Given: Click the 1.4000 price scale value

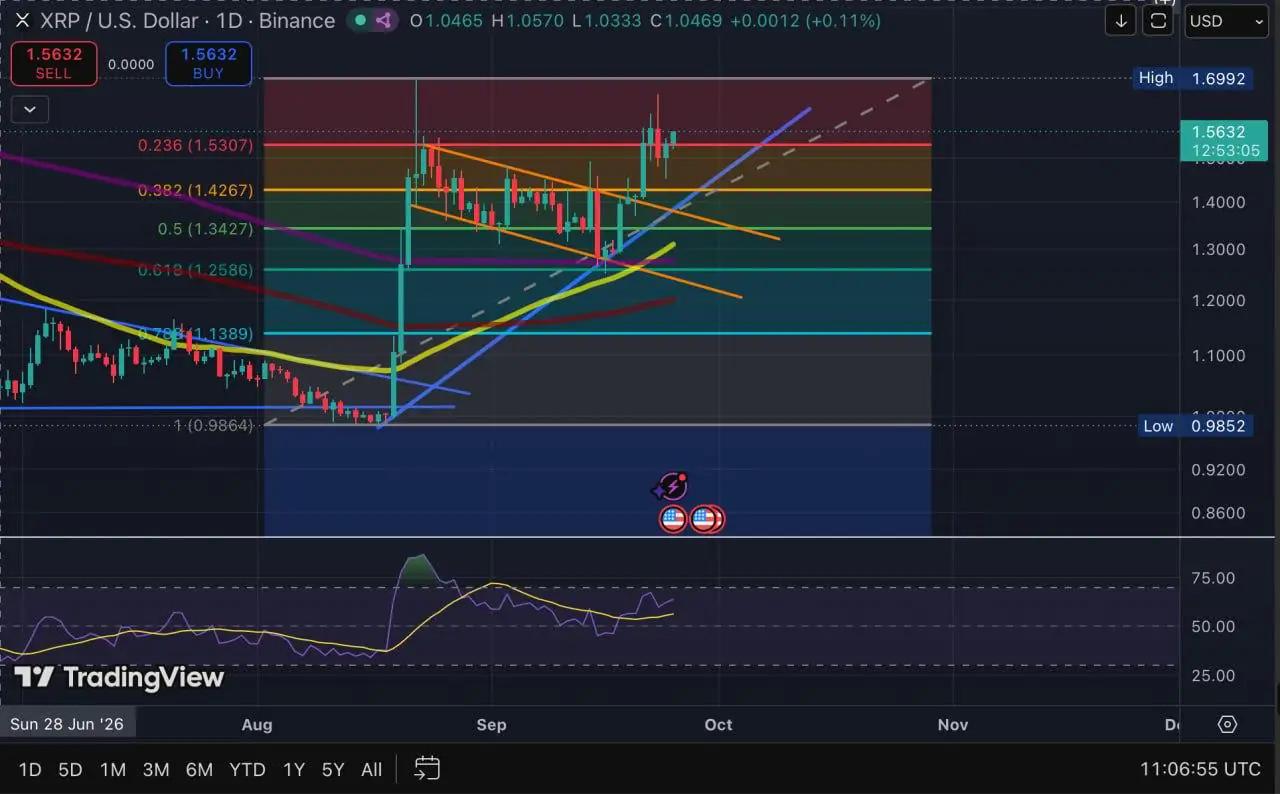Looking at the screenshot, I should click(x=1218, y=202).
